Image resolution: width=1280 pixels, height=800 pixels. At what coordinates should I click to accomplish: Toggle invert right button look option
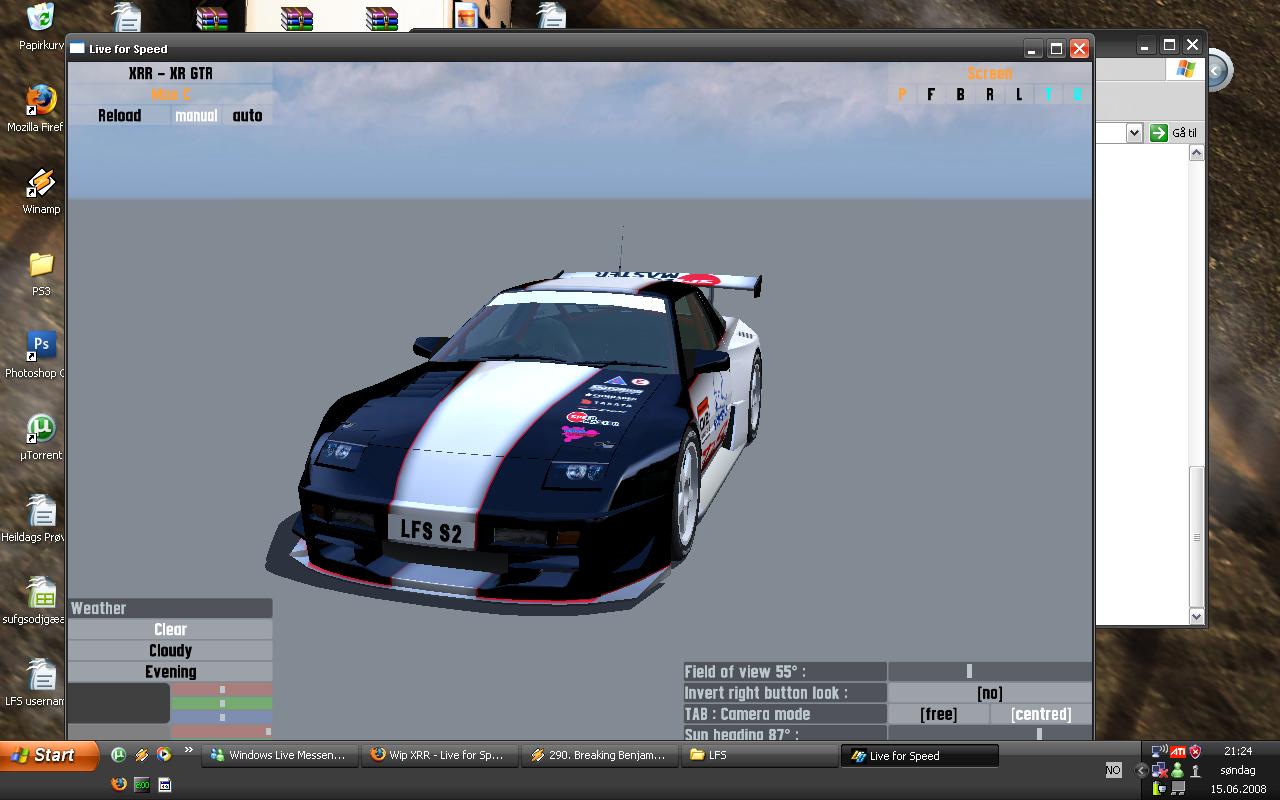990,693
